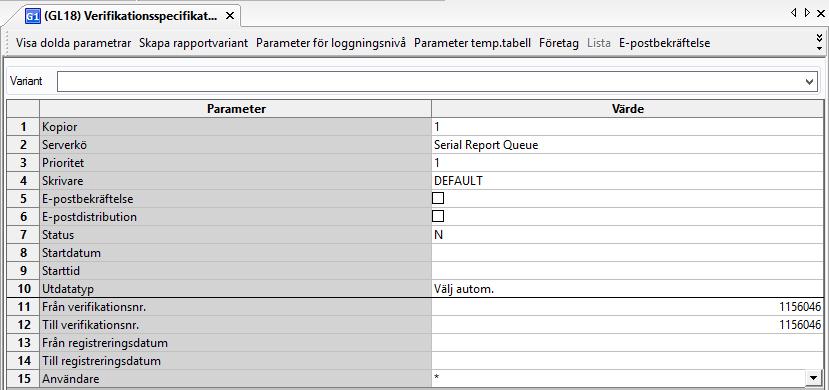Expand the Variant dropdown
This screenshot has width=829, height=390.
[809, 82]
